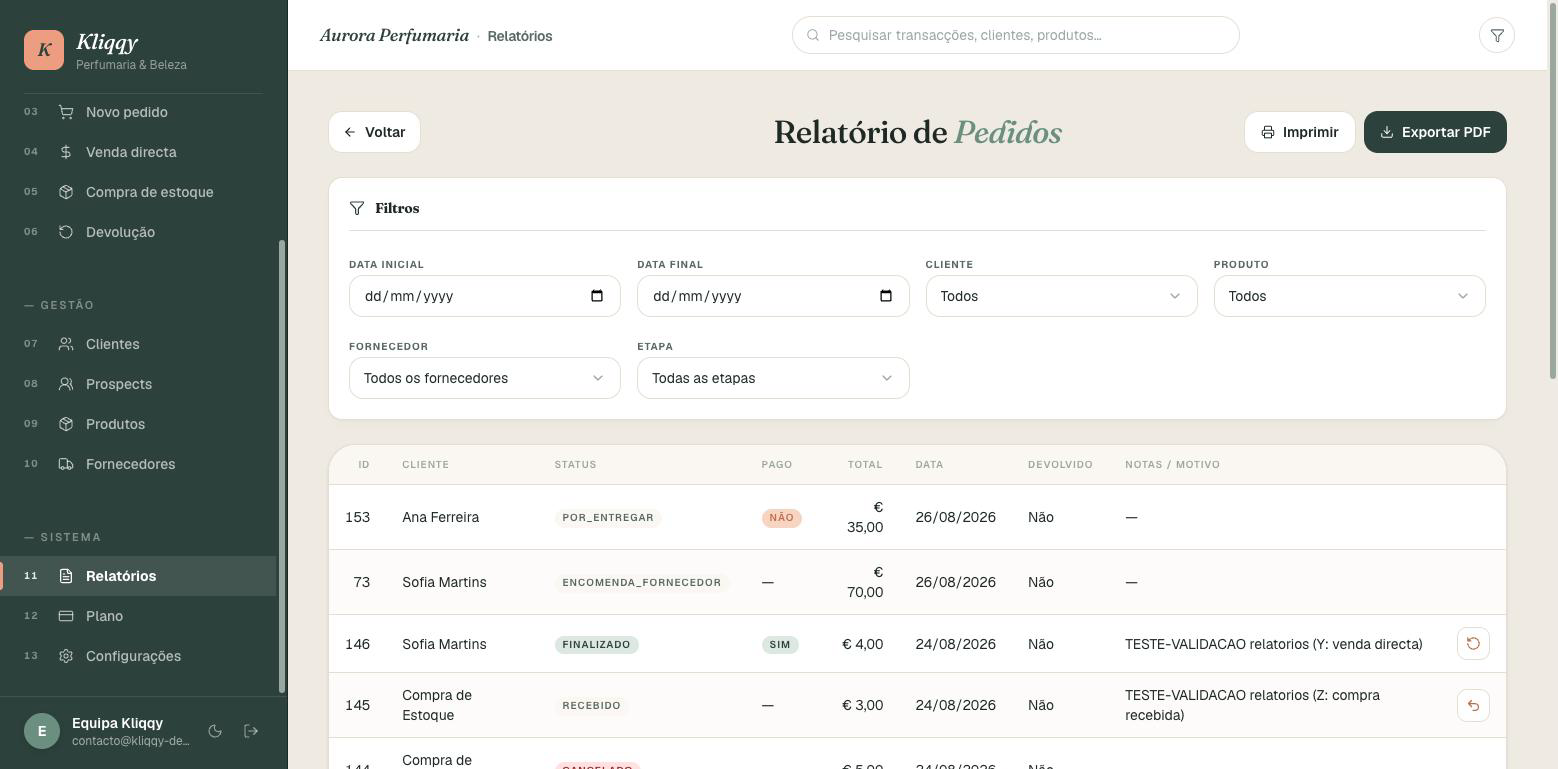Click the Data Final date field
The width and height of the screenshot is (1558, 769).
coord(773,296)
